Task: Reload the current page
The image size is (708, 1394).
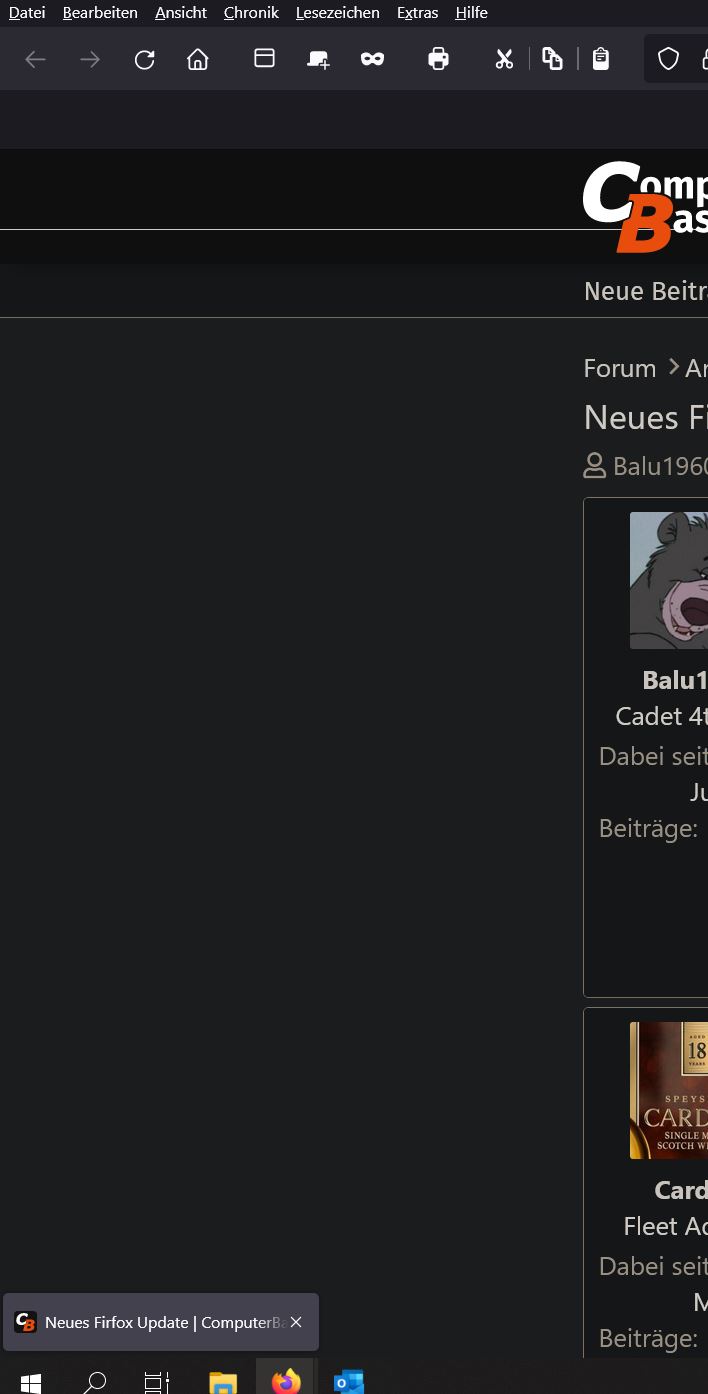Action: pyautogui.click(x=145, y=60)
